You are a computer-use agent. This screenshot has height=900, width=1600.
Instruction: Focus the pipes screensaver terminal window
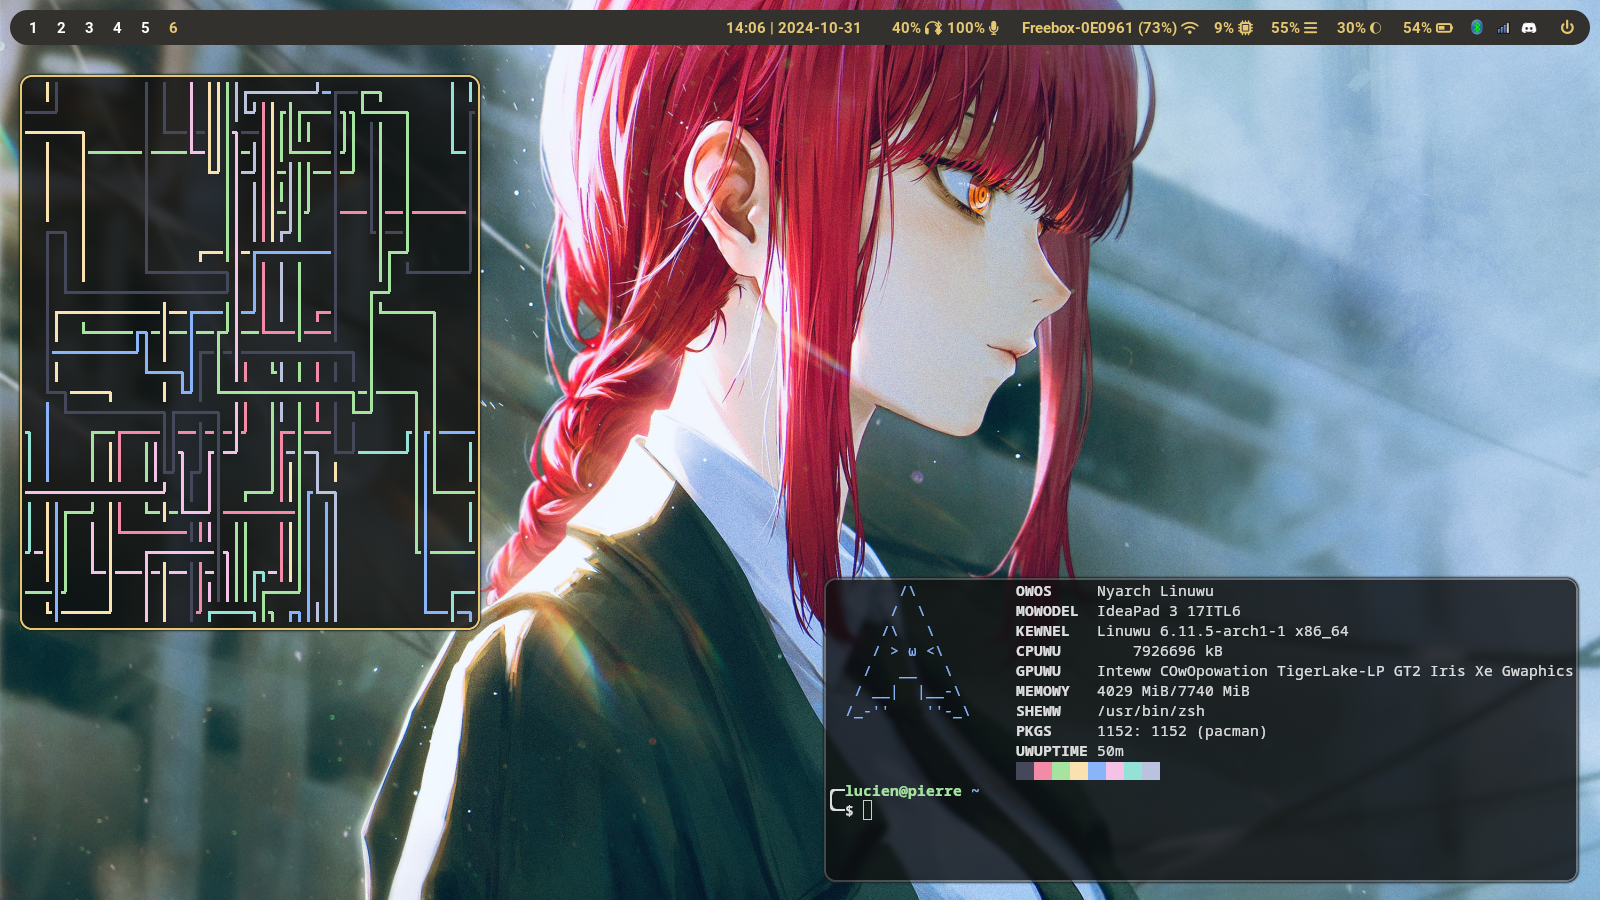[x=250, y=352]
